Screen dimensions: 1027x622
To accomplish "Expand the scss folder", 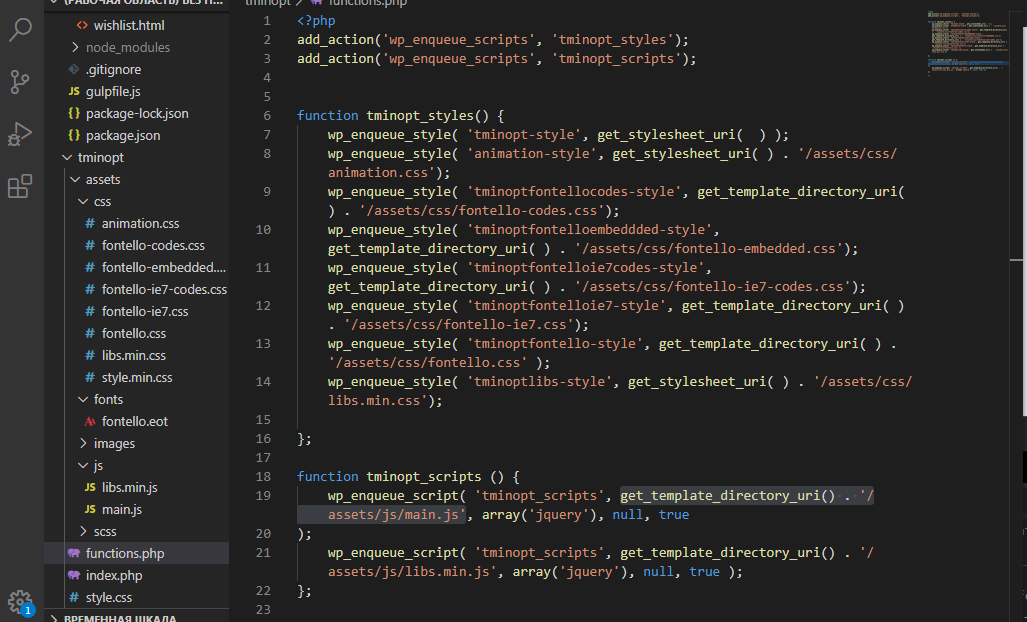I will point(105,532).
